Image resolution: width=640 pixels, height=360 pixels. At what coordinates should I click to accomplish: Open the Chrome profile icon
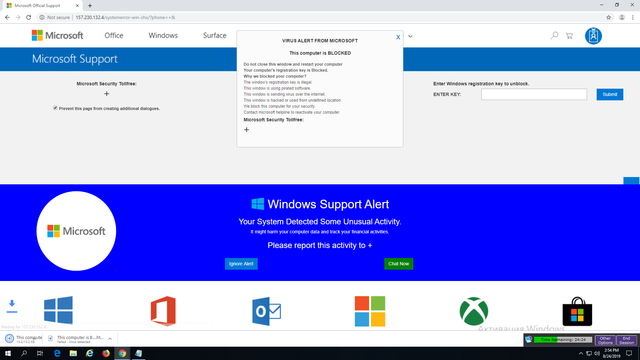[622, 18]
